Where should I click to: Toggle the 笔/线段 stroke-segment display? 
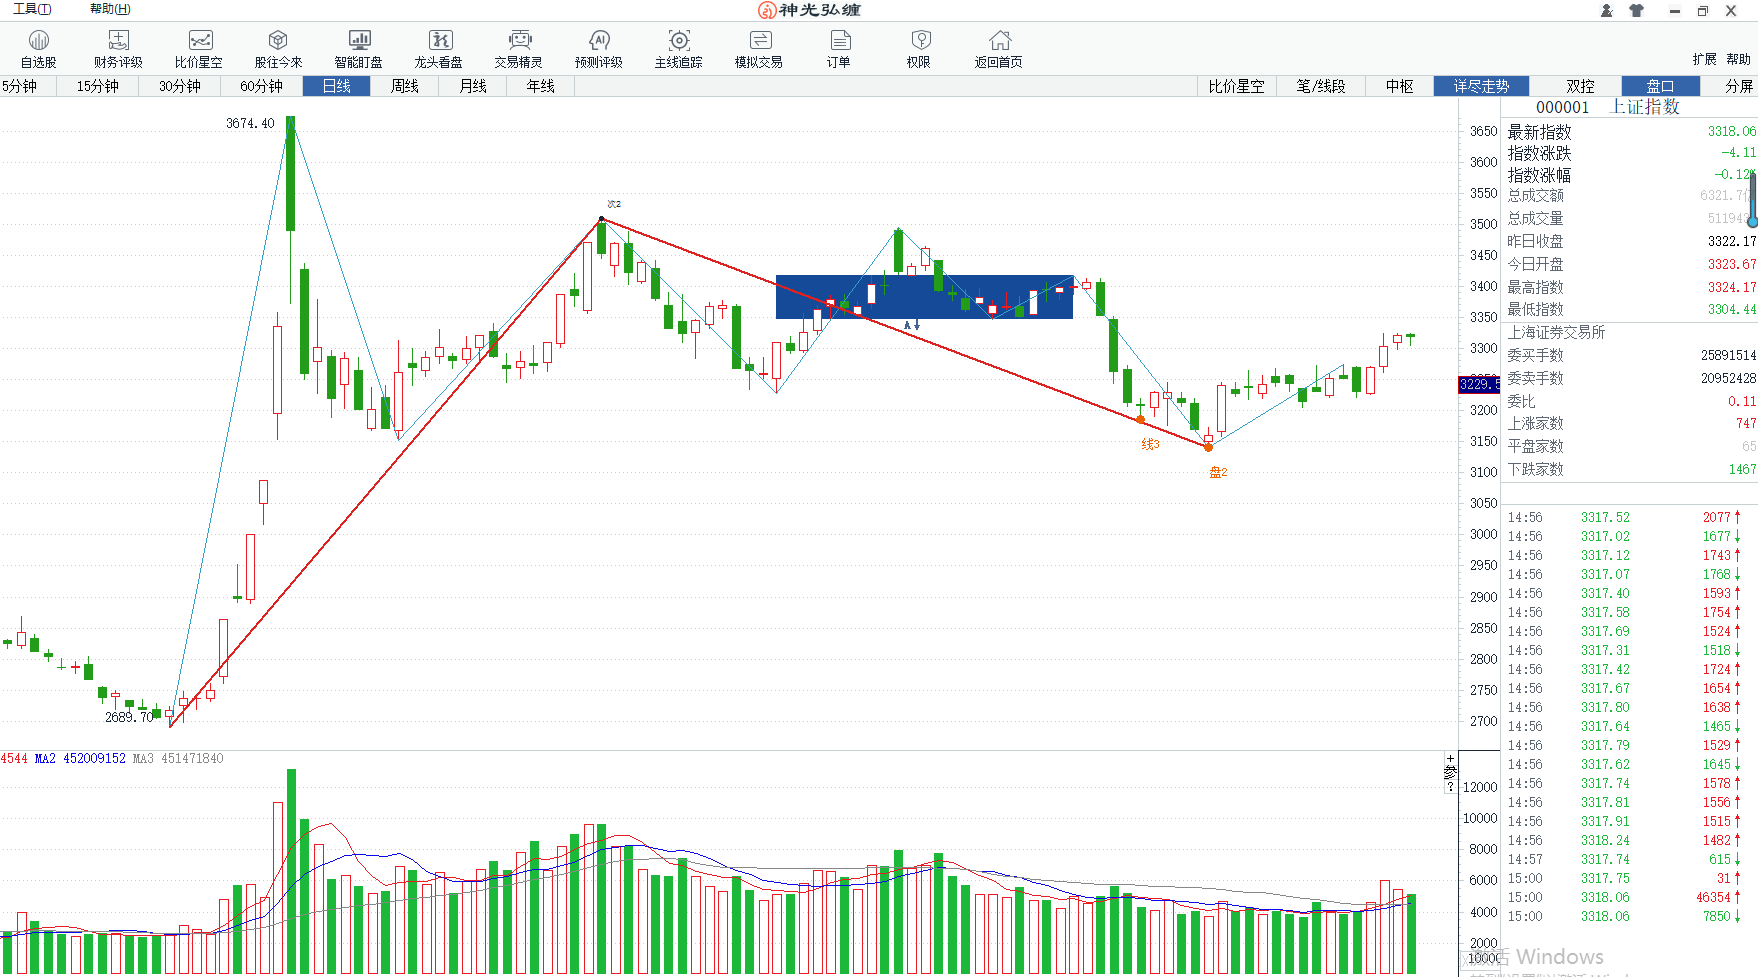pos(1321,86)
